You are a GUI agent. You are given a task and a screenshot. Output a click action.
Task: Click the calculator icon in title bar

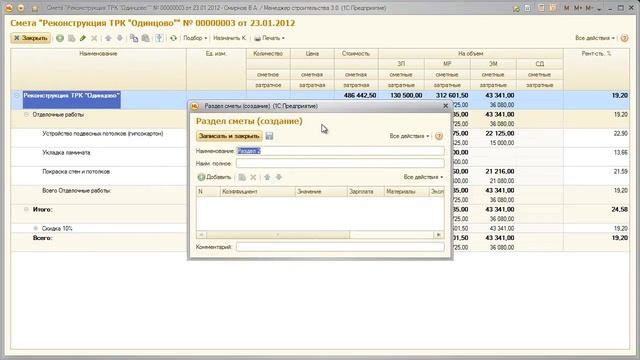tap(541, 8)
